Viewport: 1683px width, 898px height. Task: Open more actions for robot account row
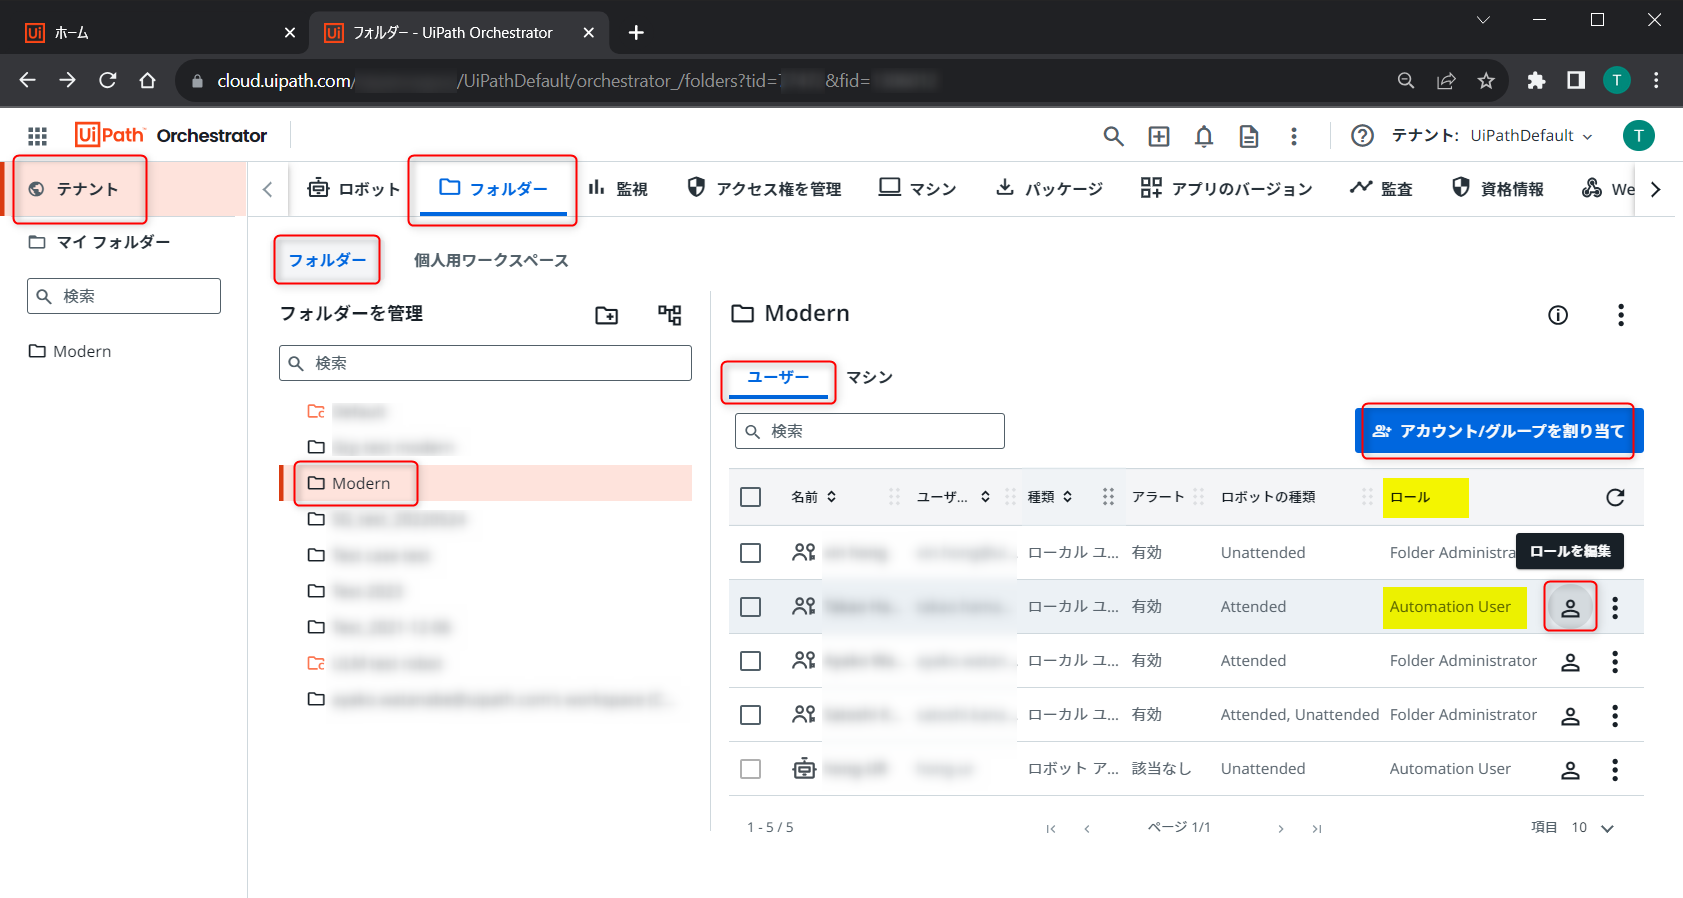point(1615,769)
